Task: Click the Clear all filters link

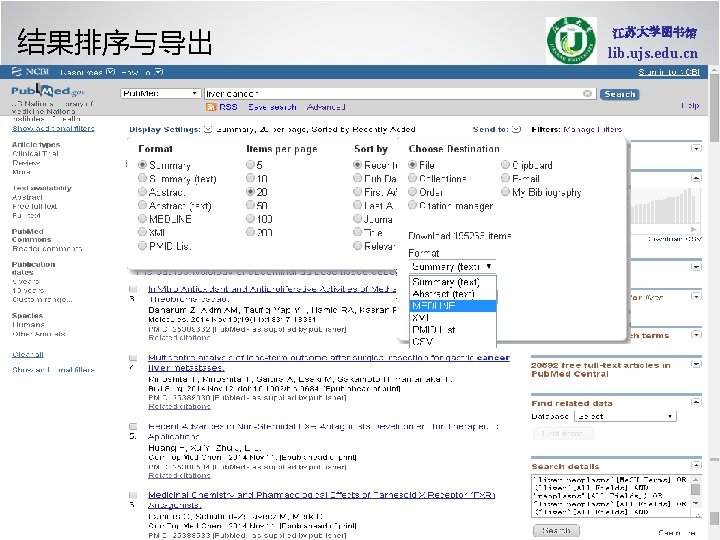Action: [28, 354]
